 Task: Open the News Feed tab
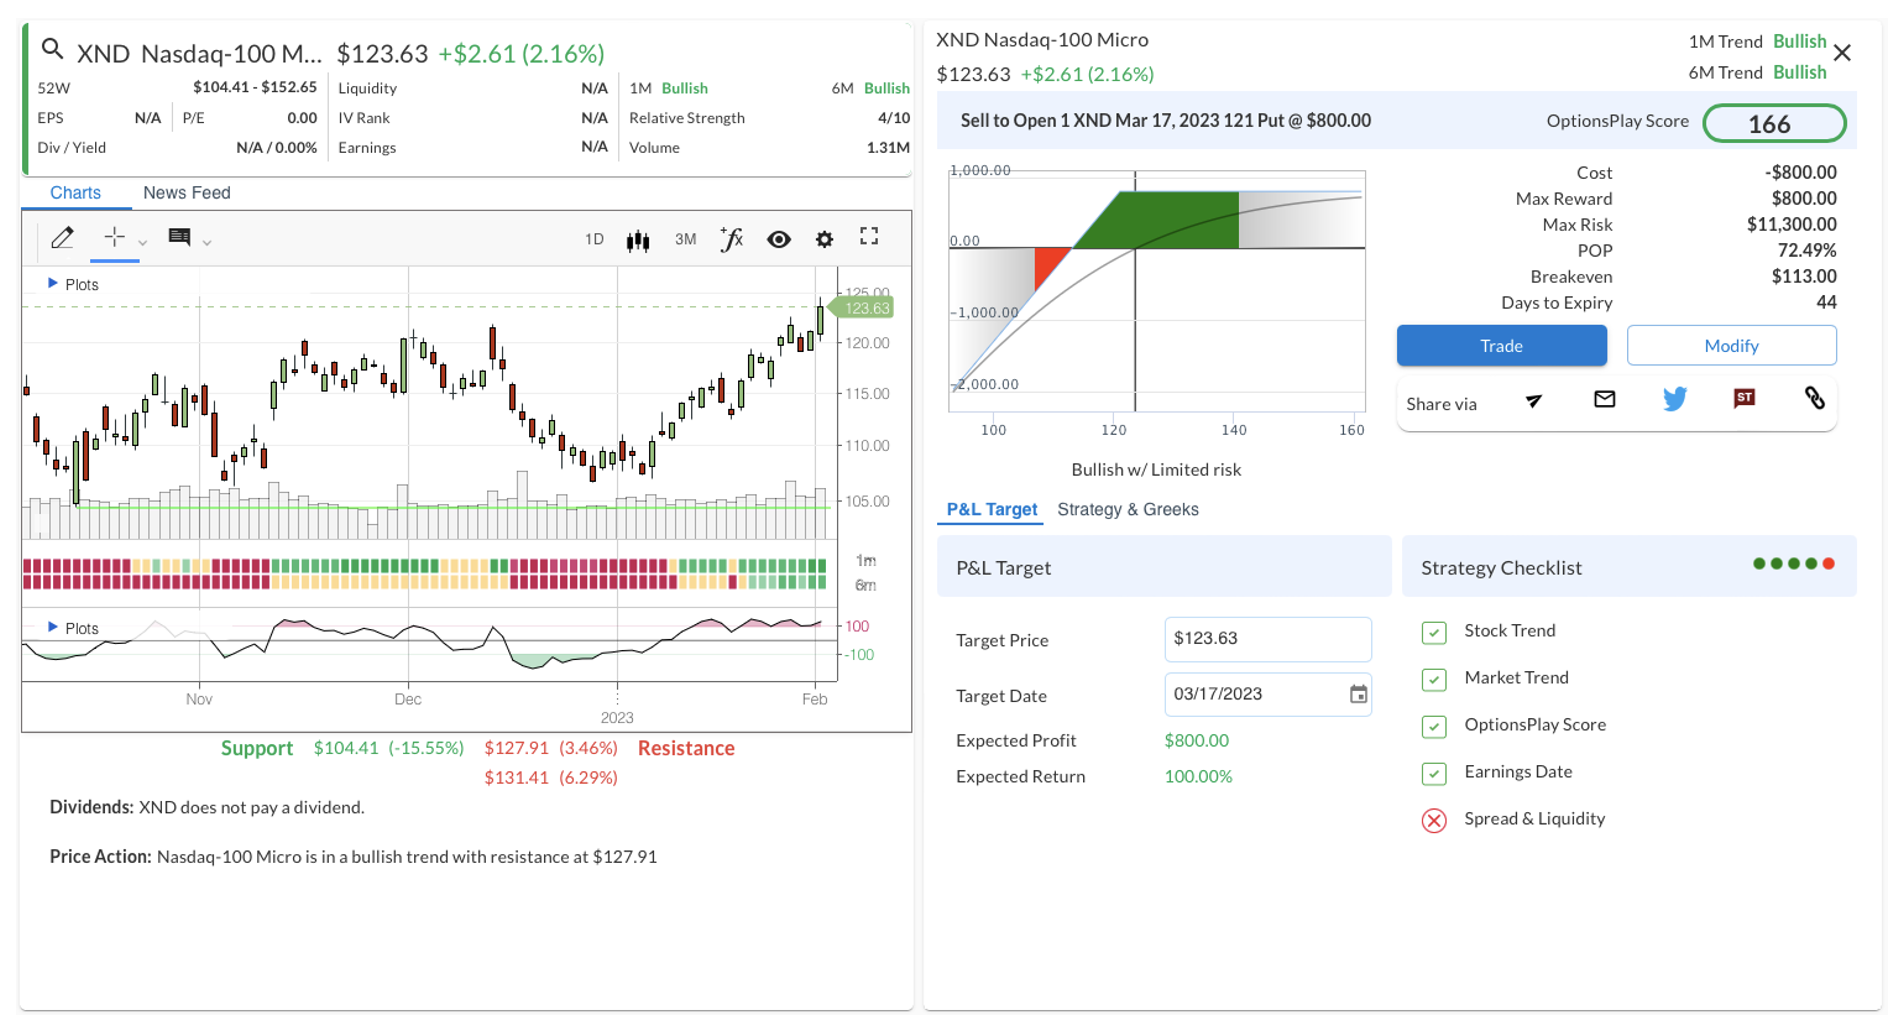coord(187,192)
